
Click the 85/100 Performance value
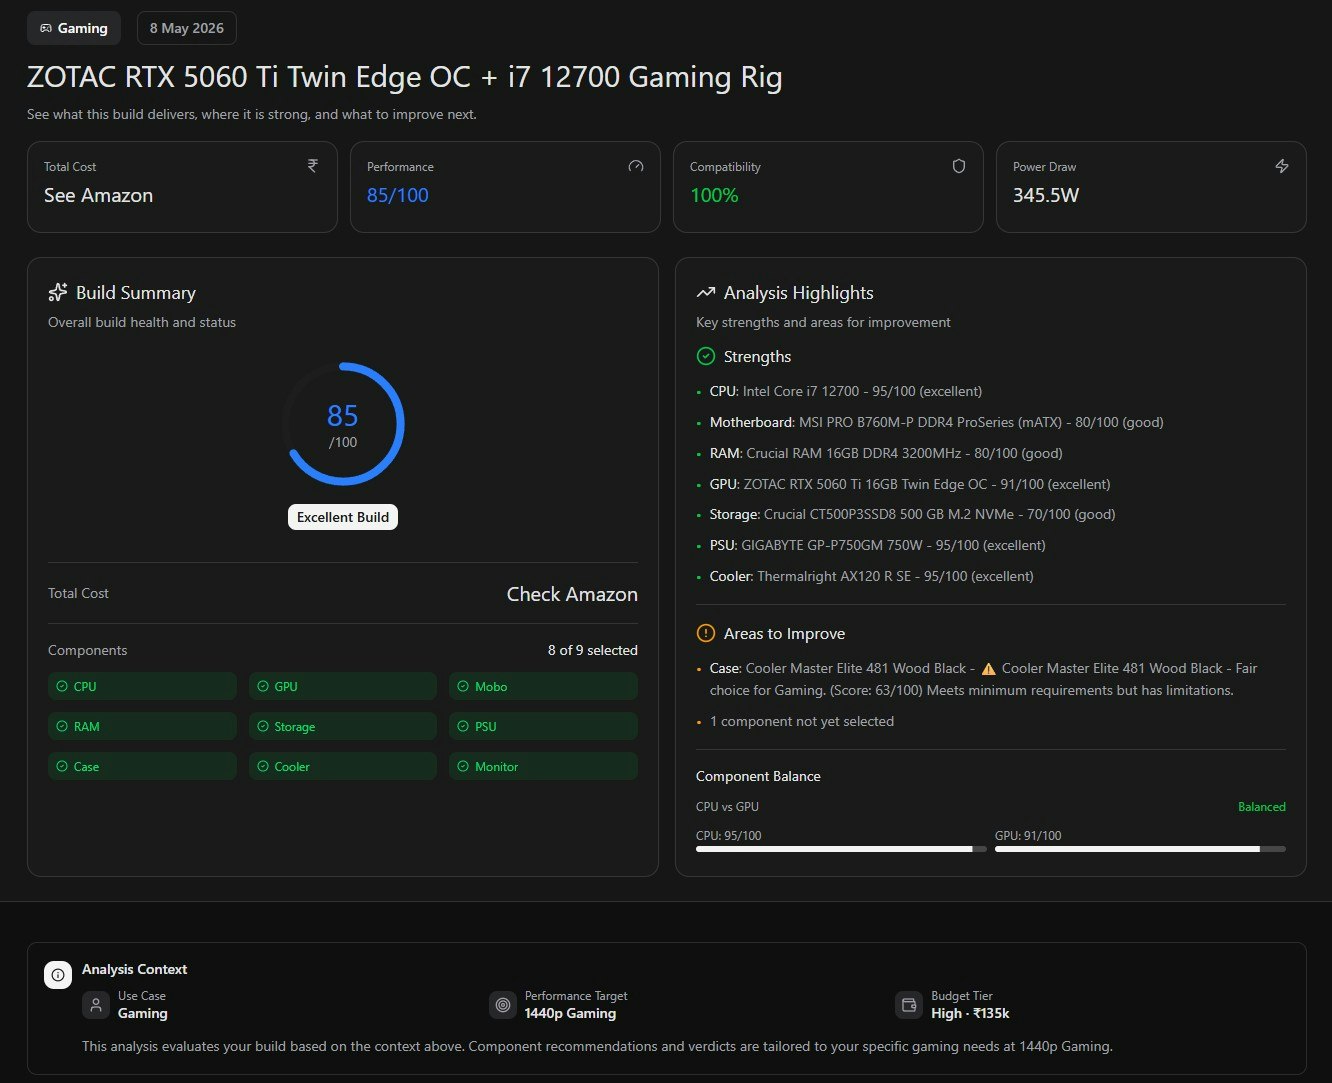397,196
